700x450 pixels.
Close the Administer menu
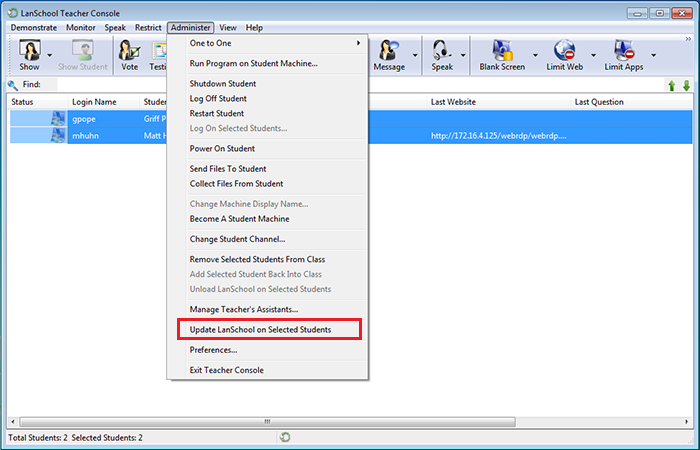(191, 28)
